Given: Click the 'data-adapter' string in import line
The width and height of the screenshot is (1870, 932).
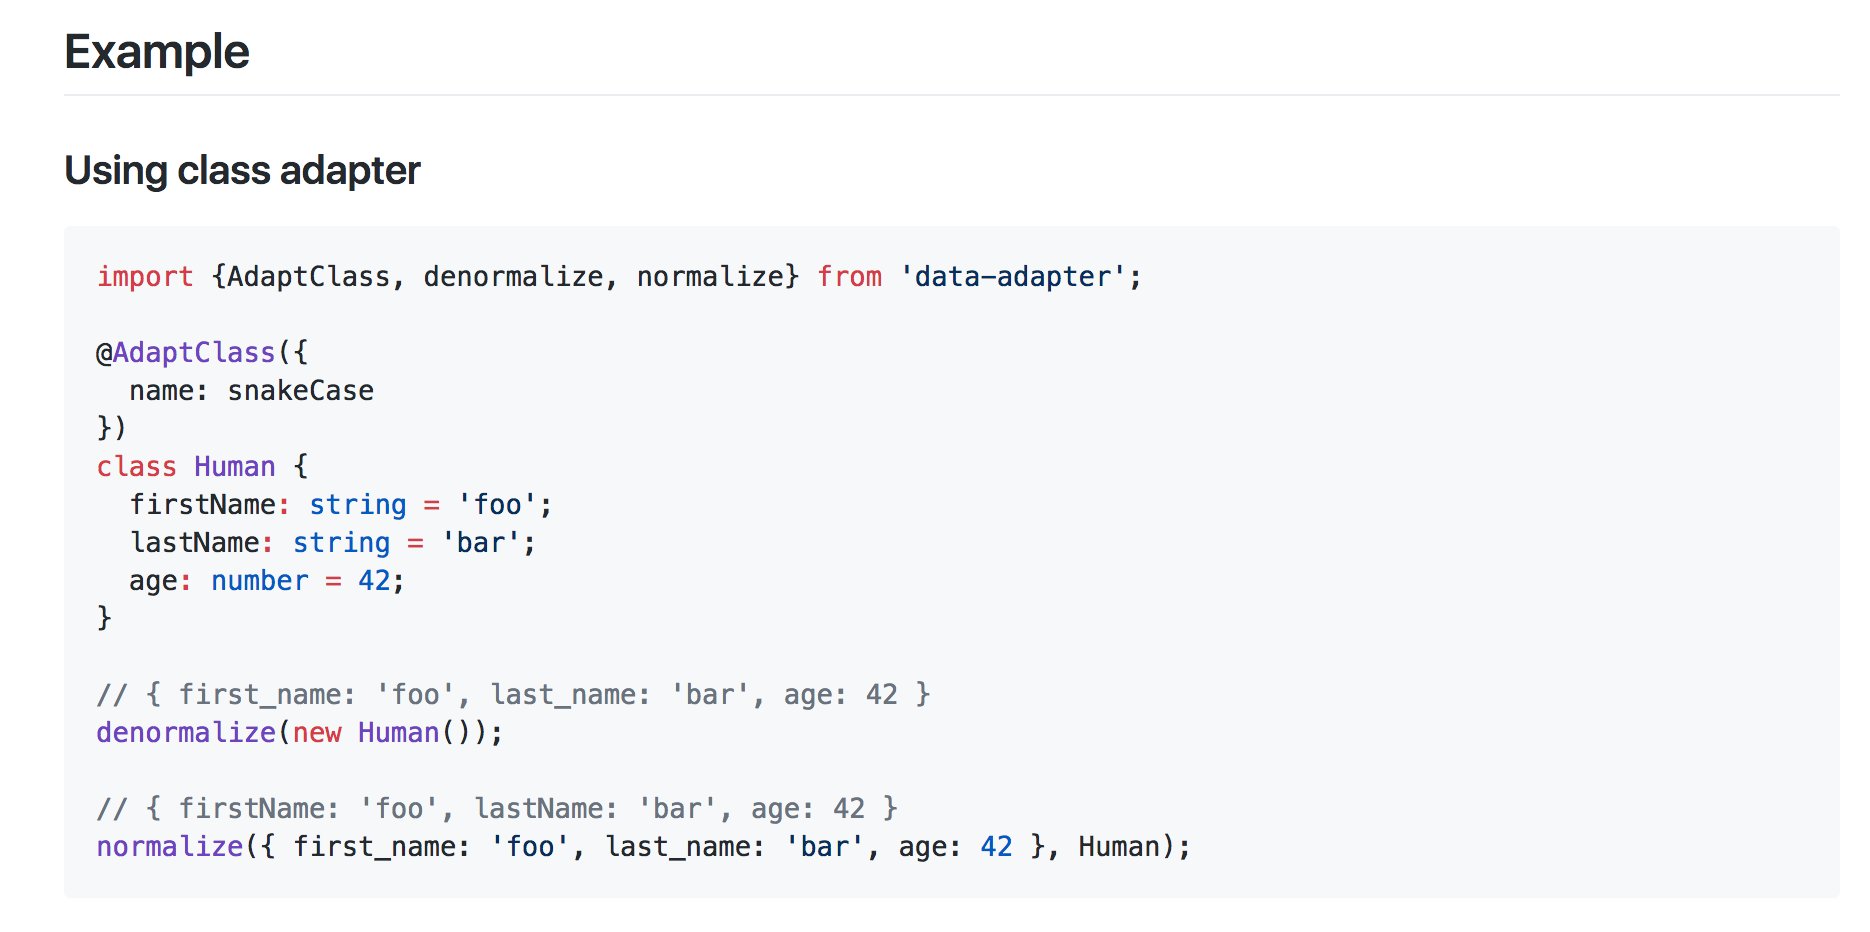Looking at the screenshot, I should 1012,277.
